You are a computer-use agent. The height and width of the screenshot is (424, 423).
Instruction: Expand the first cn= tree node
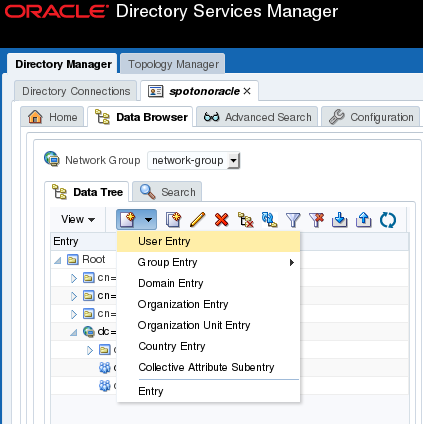click(x=74, y=278)
